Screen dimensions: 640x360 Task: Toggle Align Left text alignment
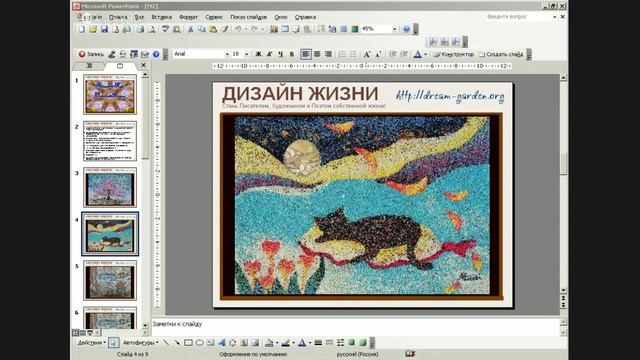point(306,54)
